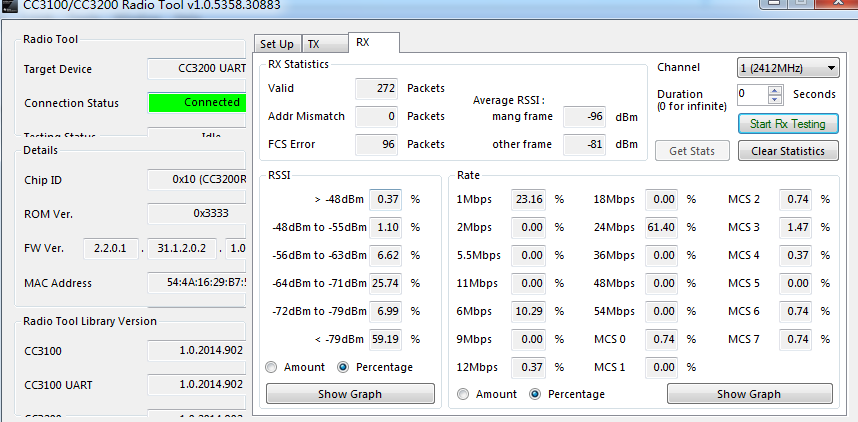Screen dimensions: 858x422
Task: Click the Chip ID value field
Action: (x=196, y=180)
